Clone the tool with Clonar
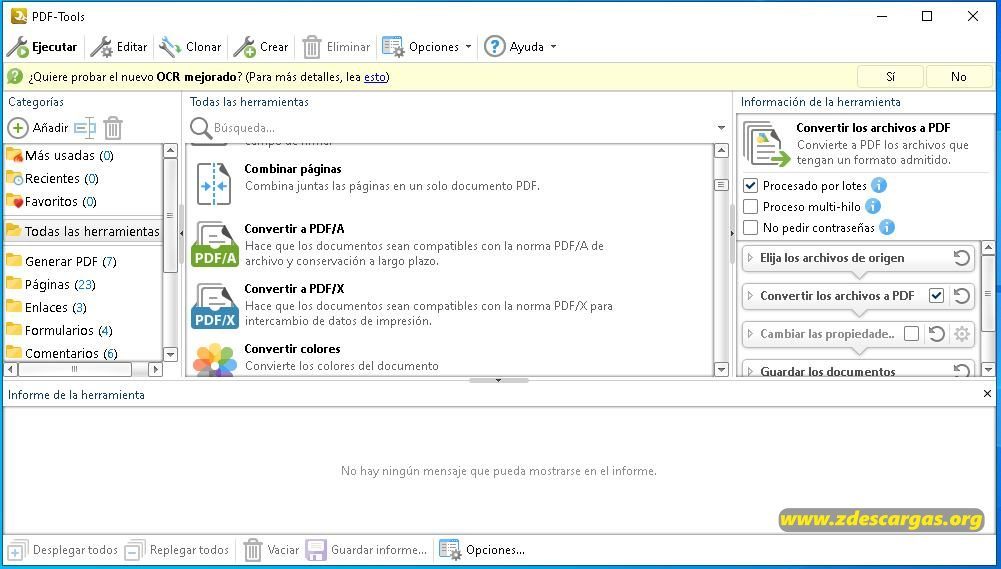The height and width of the screenshot is (569, 1001). coord(190,47)
